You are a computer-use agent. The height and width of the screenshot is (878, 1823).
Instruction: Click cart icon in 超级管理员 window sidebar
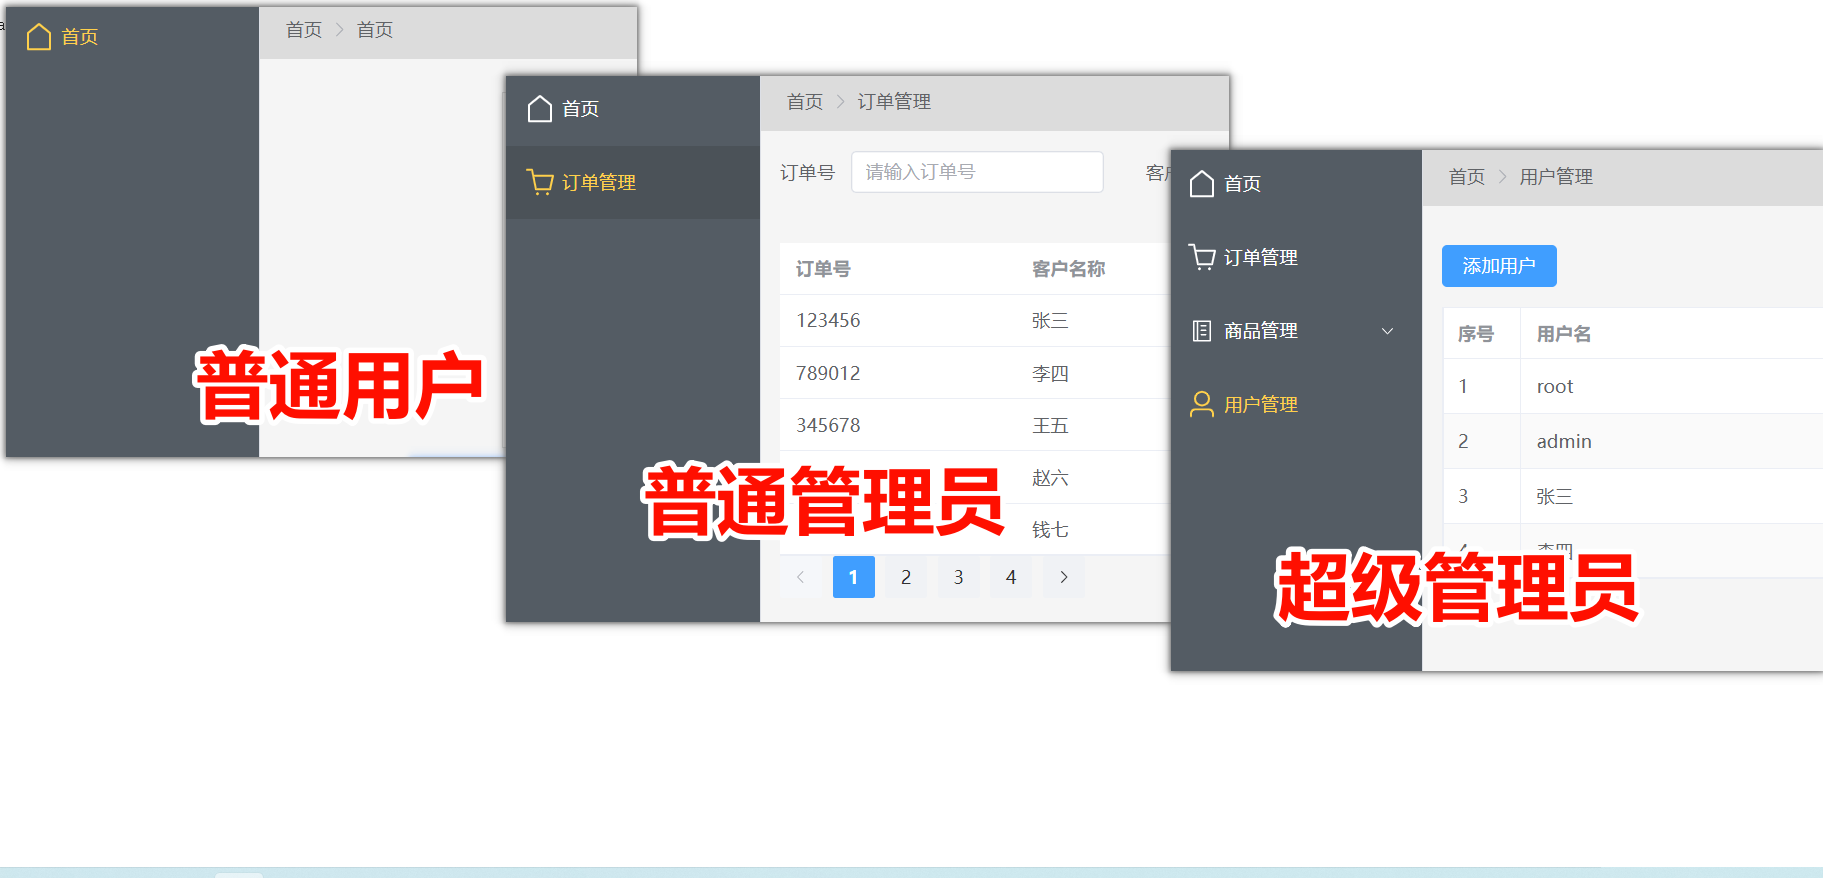coord(1202,257)
